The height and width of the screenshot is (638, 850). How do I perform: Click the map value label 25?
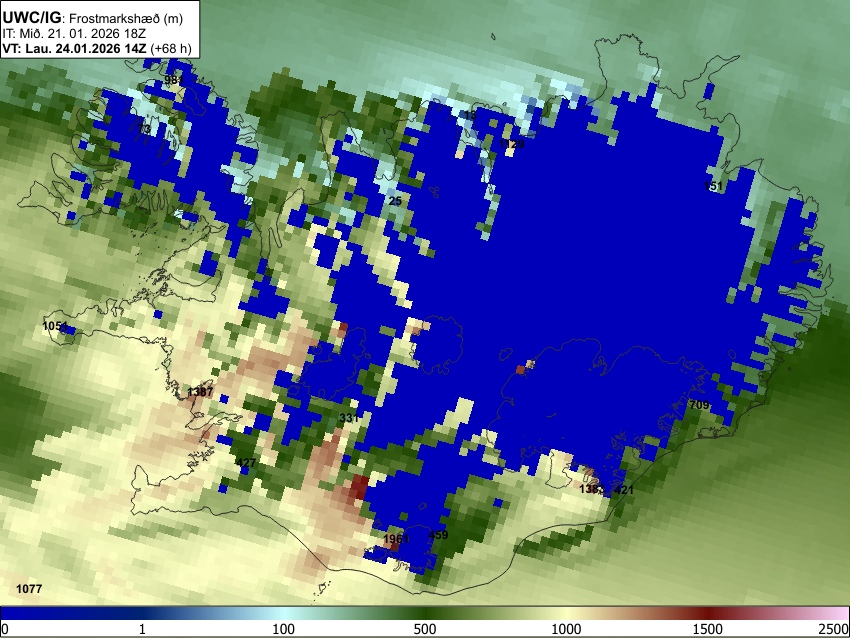click(395, 201)
